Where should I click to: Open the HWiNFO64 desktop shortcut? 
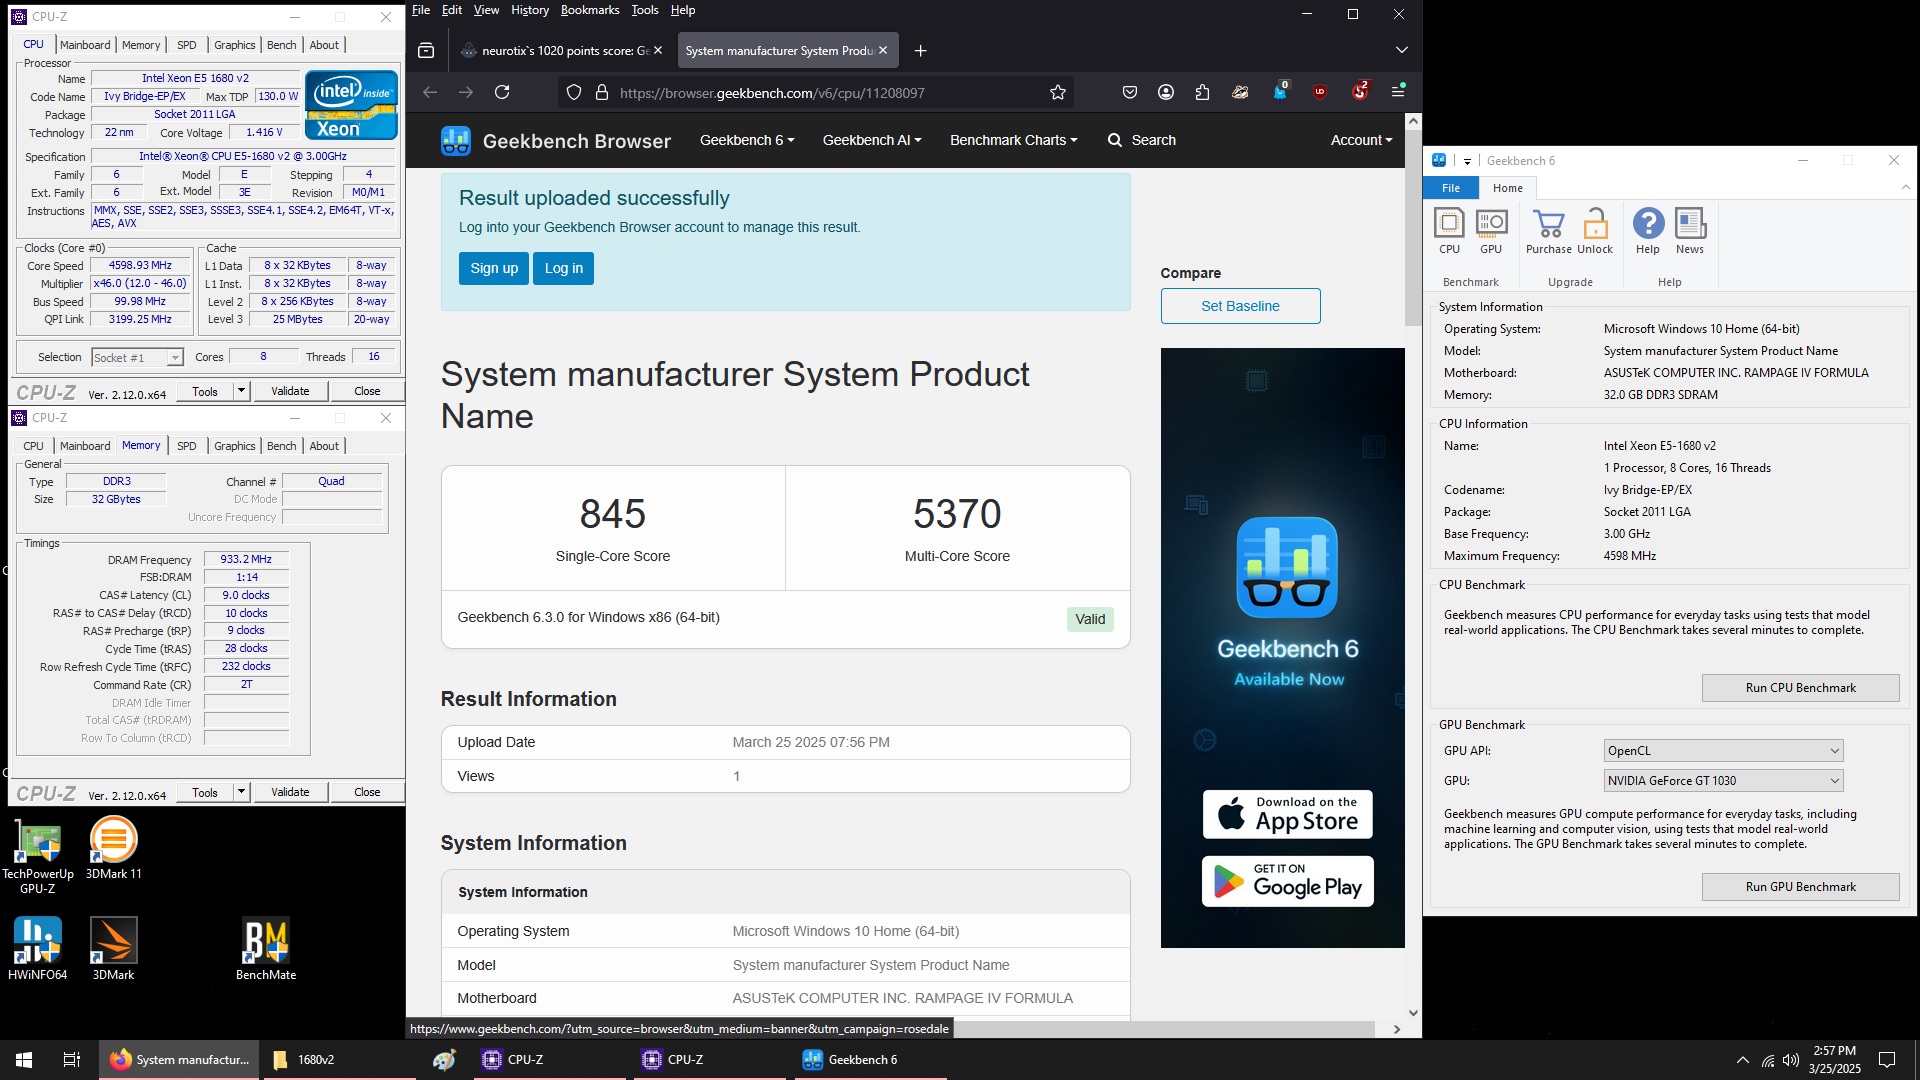click(38, 949)
